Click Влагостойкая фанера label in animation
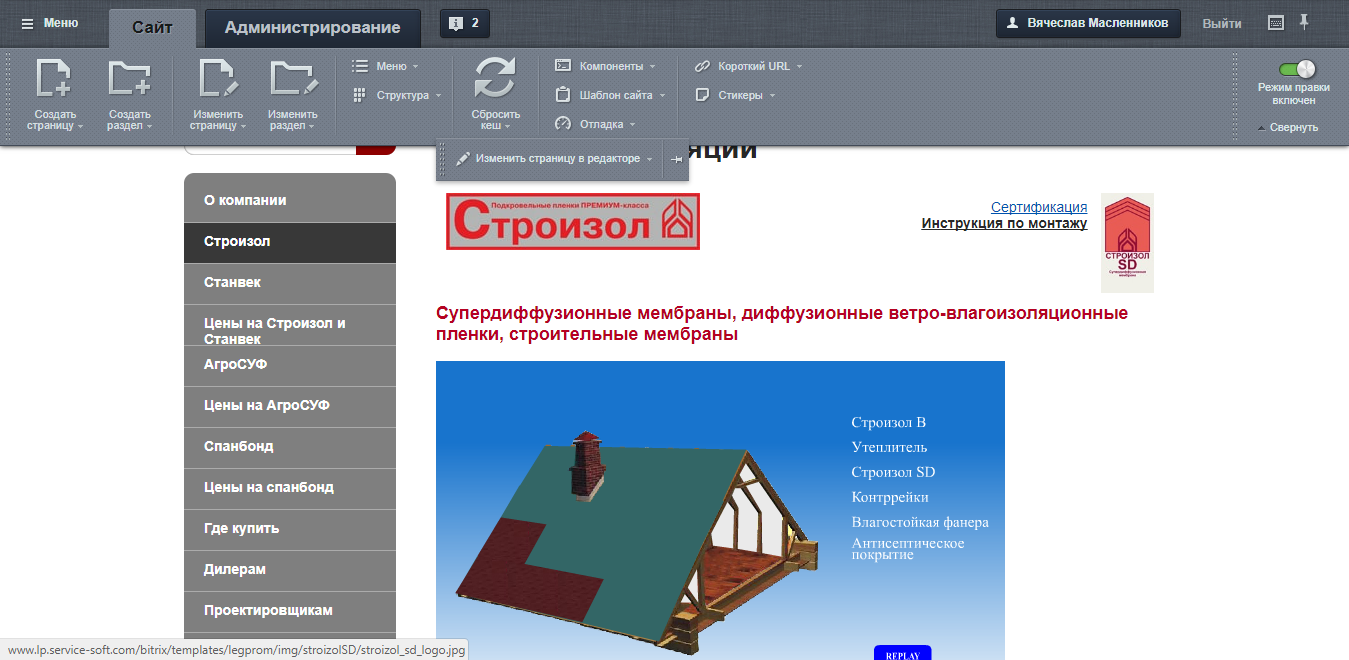1349x660 pixels. tap(920, 522)
